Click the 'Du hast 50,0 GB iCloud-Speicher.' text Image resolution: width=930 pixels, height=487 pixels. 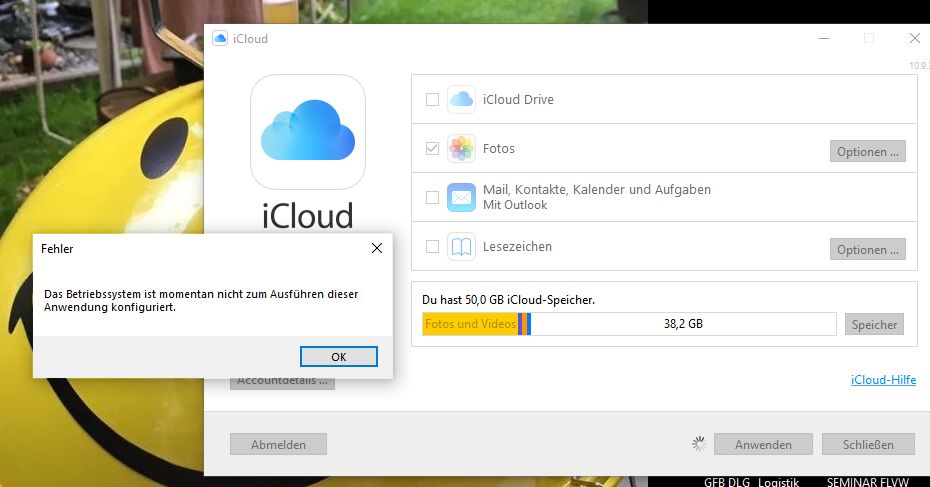[508, 300]
